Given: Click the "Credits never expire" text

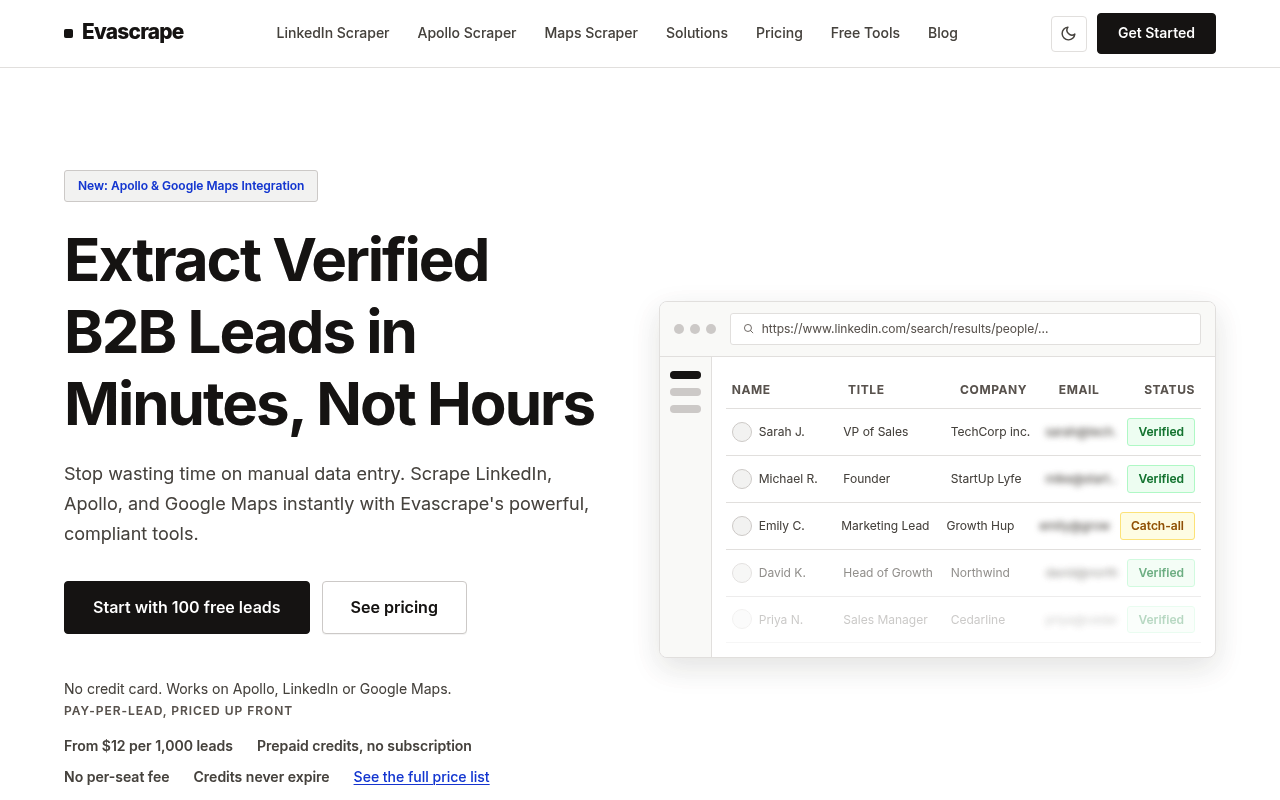Looking at the screenshot, I should [261, 777].
